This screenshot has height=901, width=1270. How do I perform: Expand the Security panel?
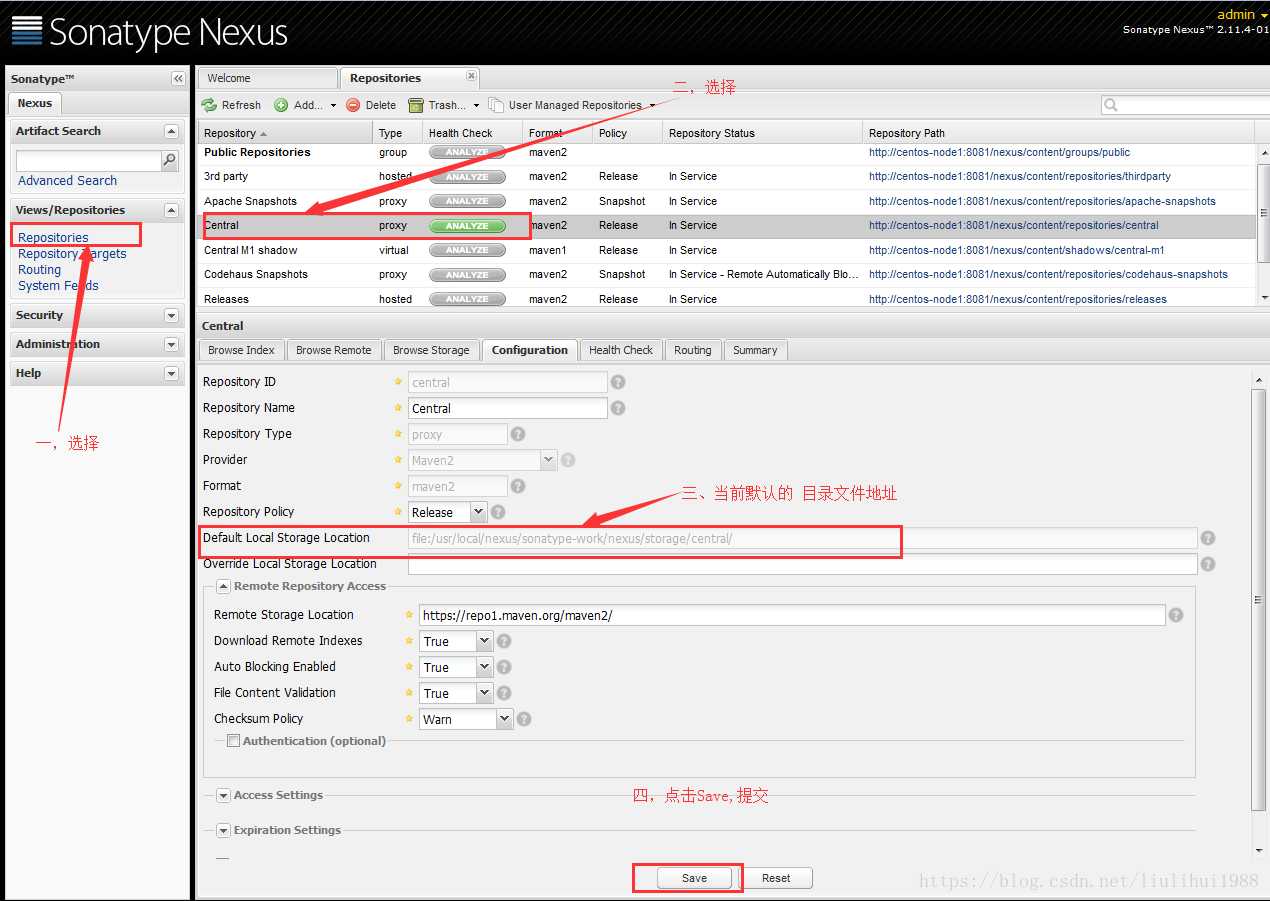coord(171,315)
